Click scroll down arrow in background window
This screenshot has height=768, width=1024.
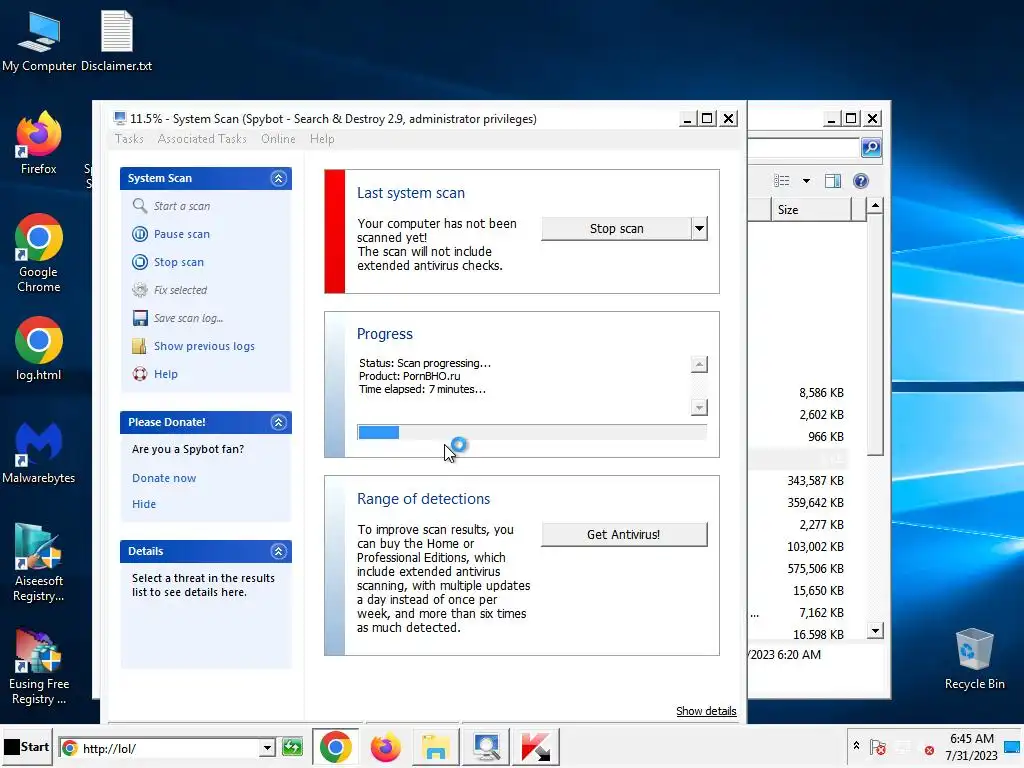click(x=875, y=631)
